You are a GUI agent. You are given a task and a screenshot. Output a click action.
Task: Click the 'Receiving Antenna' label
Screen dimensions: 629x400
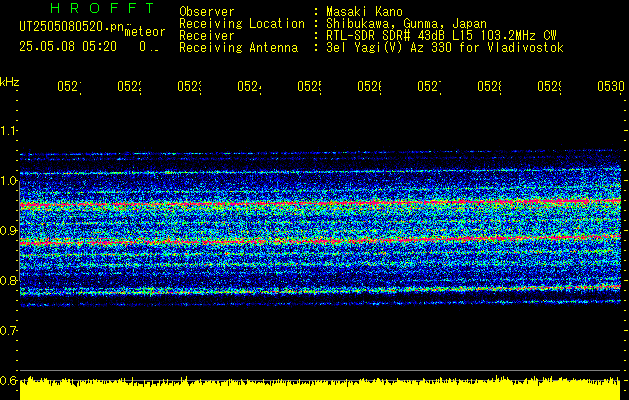point(239,48)
